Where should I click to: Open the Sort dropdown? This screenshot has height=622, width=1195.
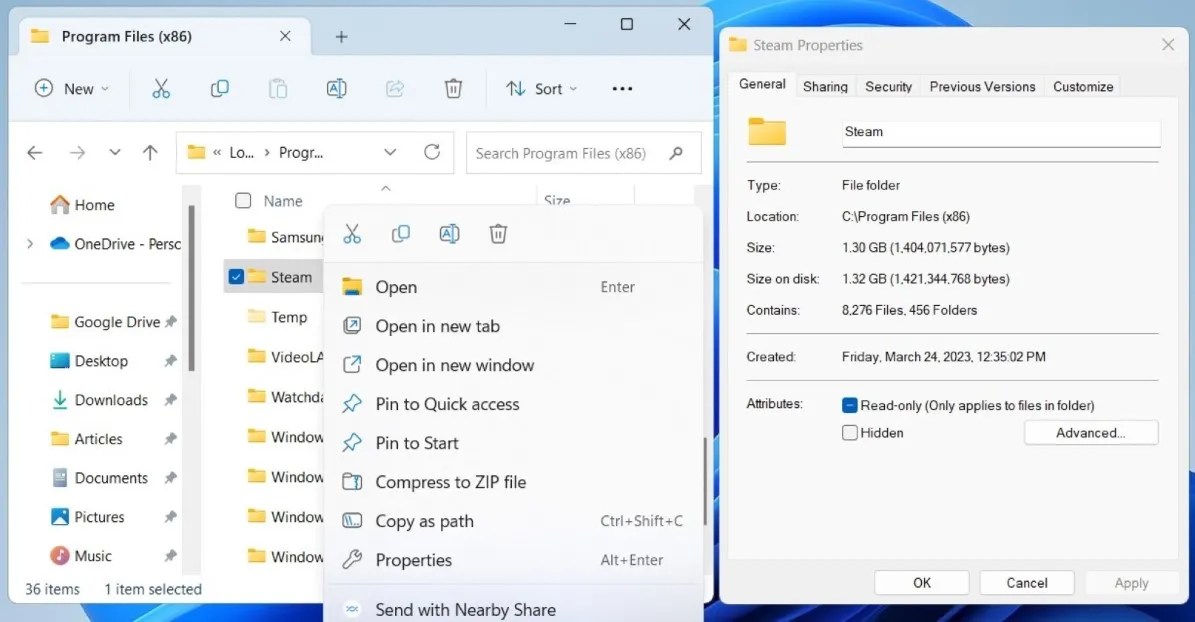coord(541,88)
